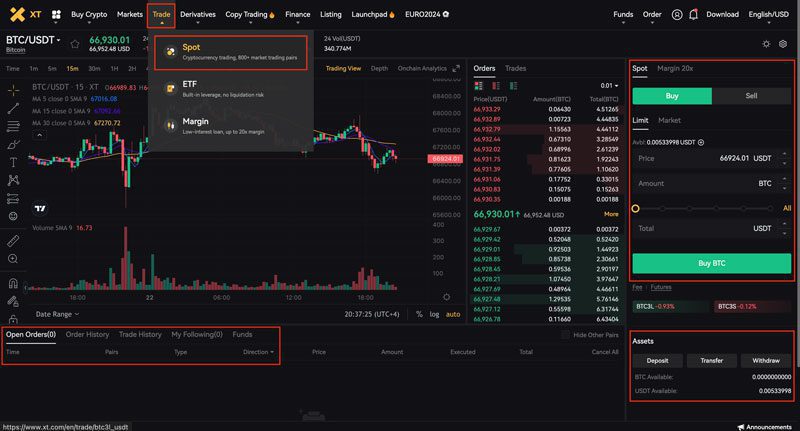Set amount slider to All

pyautogui.click(x=787, y=208)
